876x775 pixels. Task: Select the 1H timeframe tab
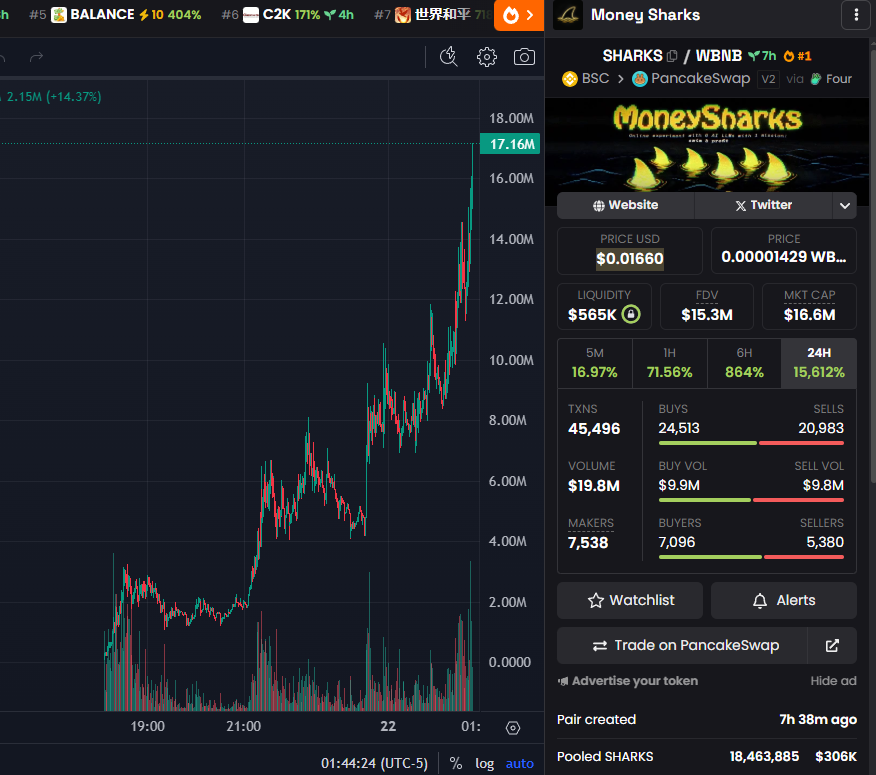pos(669,363)
